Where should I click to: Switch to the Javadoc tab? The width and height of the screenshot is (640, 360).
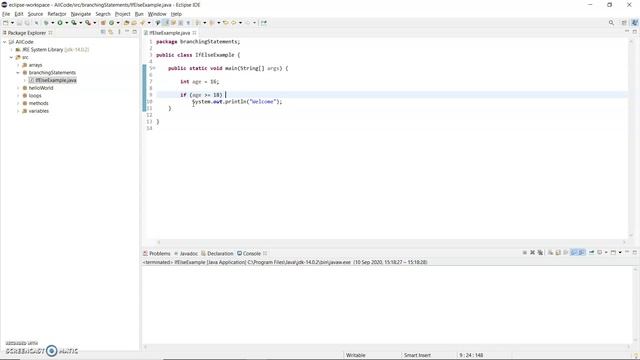pos(186,253)
